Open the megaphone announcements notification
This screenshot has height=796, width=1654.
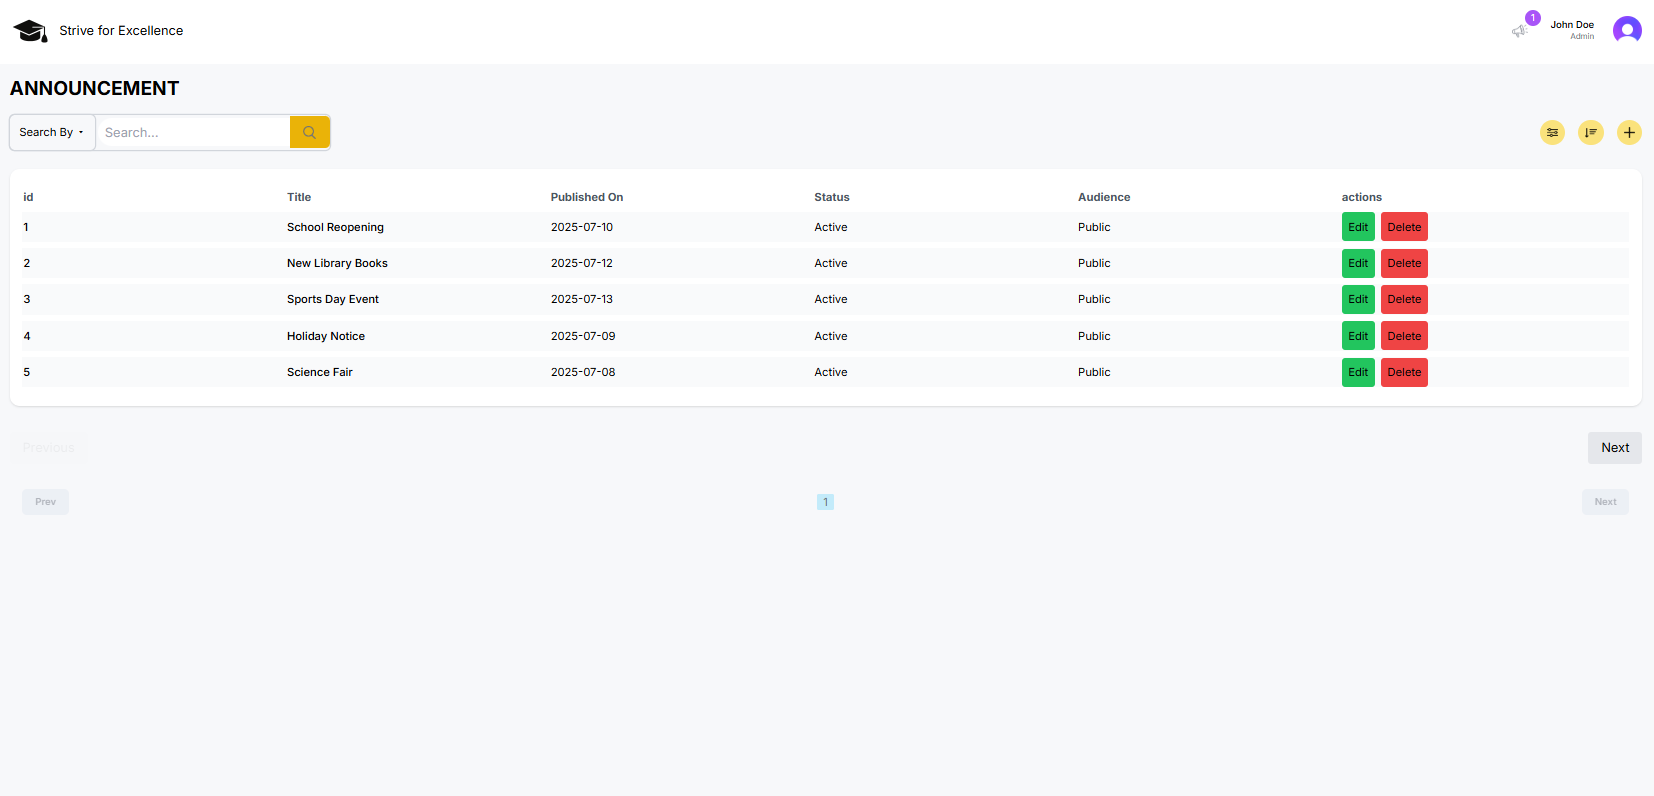[x=1519, y=31]
